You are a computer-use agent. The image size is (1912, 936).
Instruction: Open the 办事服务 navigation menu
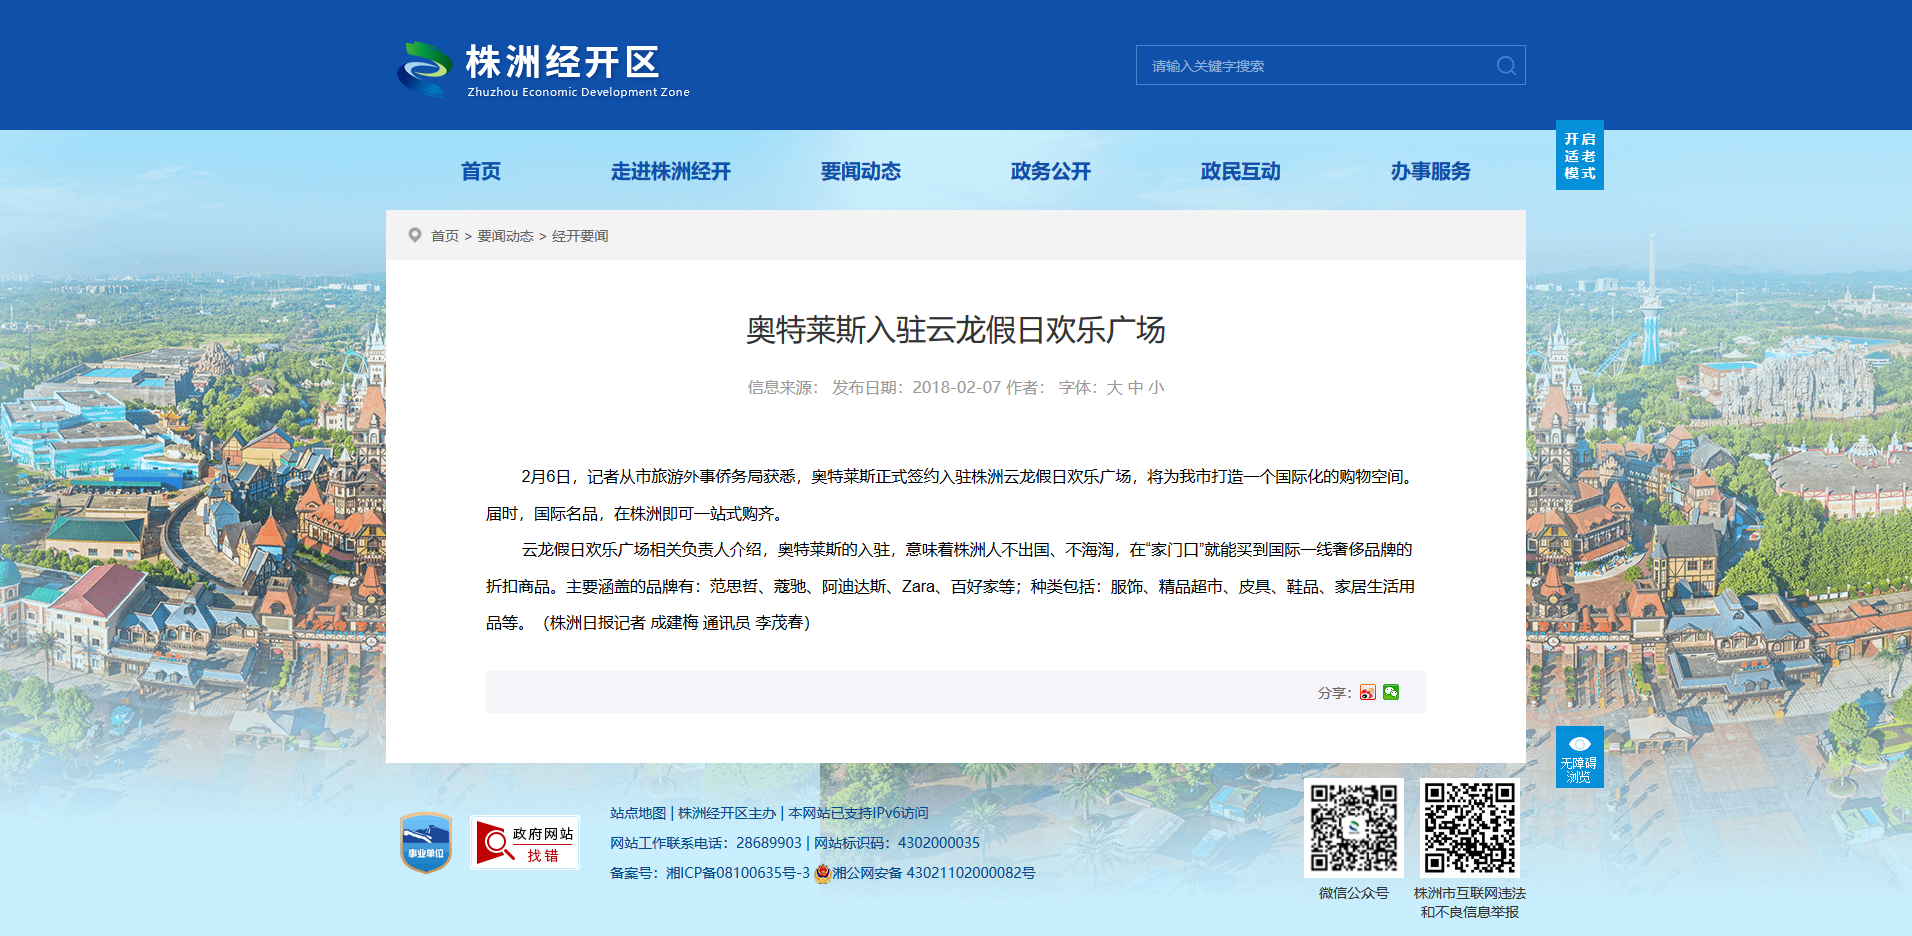pos(1431,171)
